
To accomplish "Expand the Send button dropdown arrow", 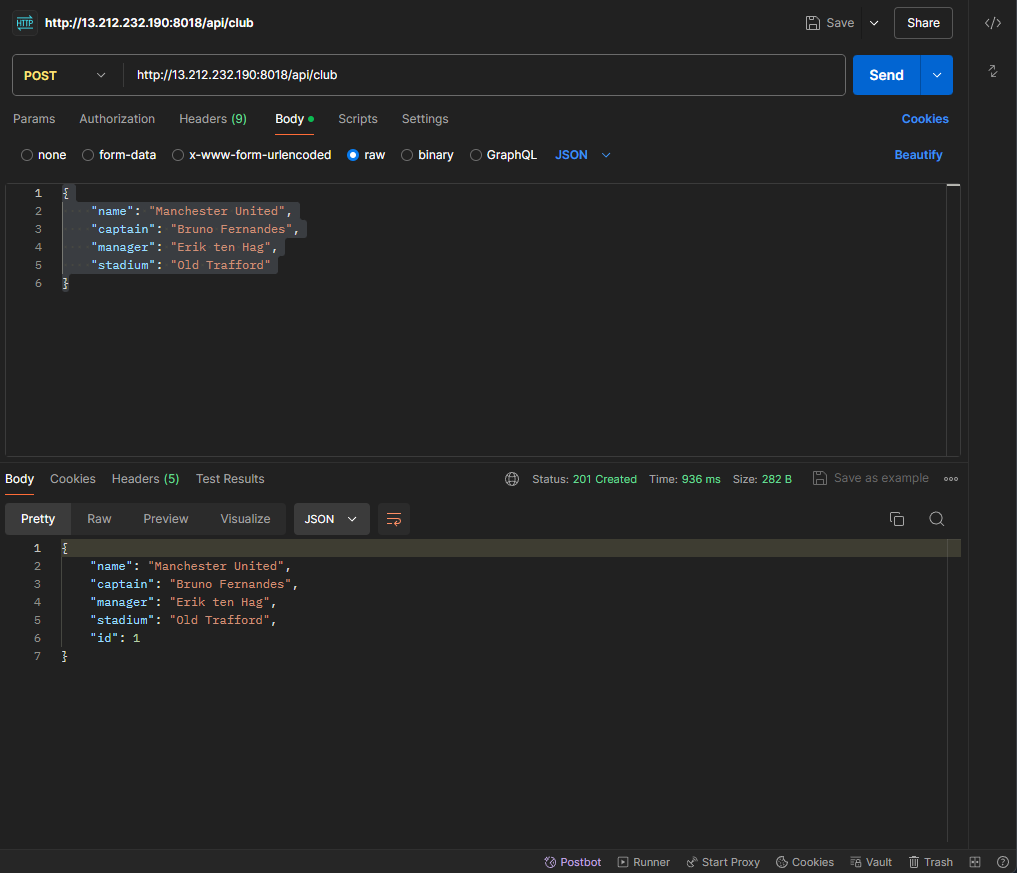I will click(x=937, y=75).
